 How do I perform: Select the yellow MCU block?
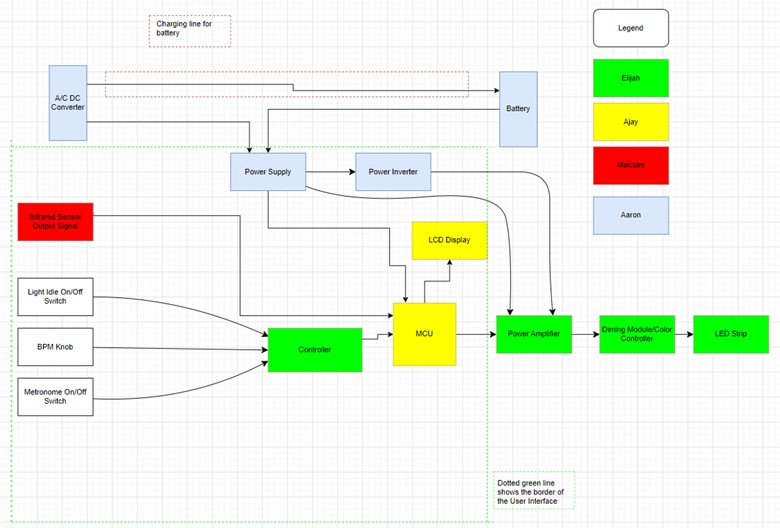[x=424, y=333]
